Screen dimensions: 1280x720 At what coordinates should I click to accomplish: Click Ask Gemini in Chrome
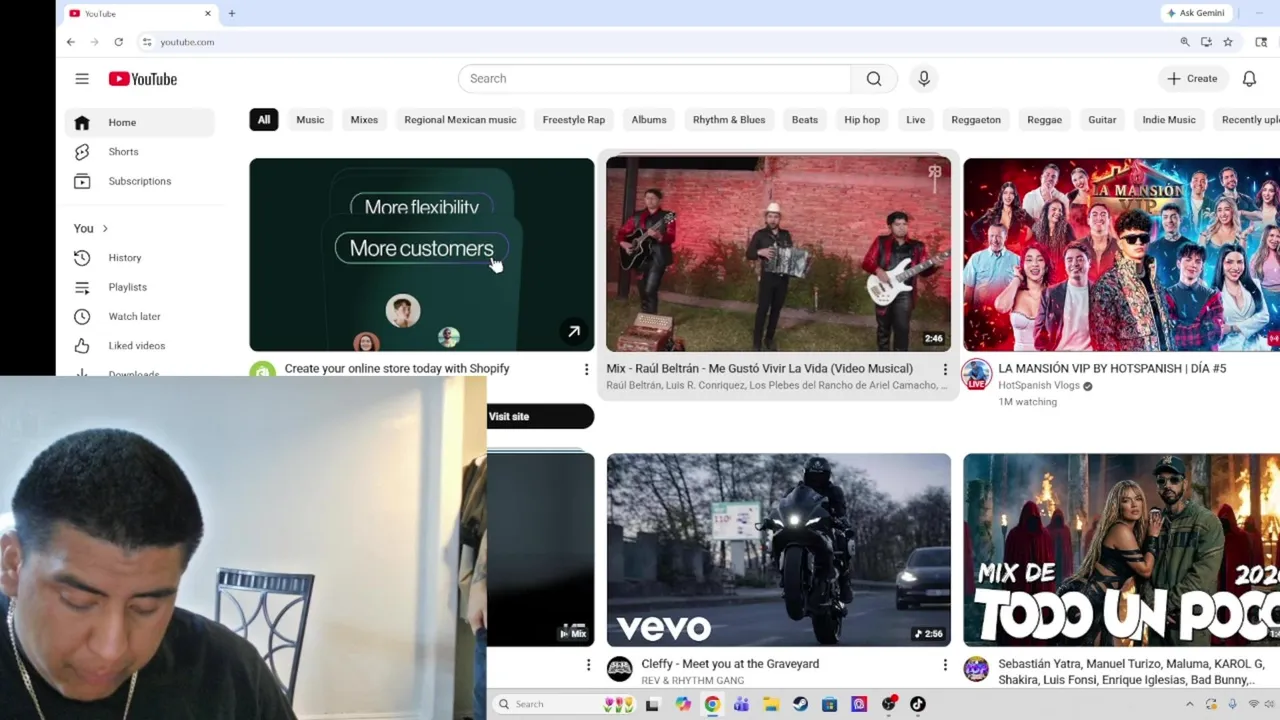(1196, 13)
